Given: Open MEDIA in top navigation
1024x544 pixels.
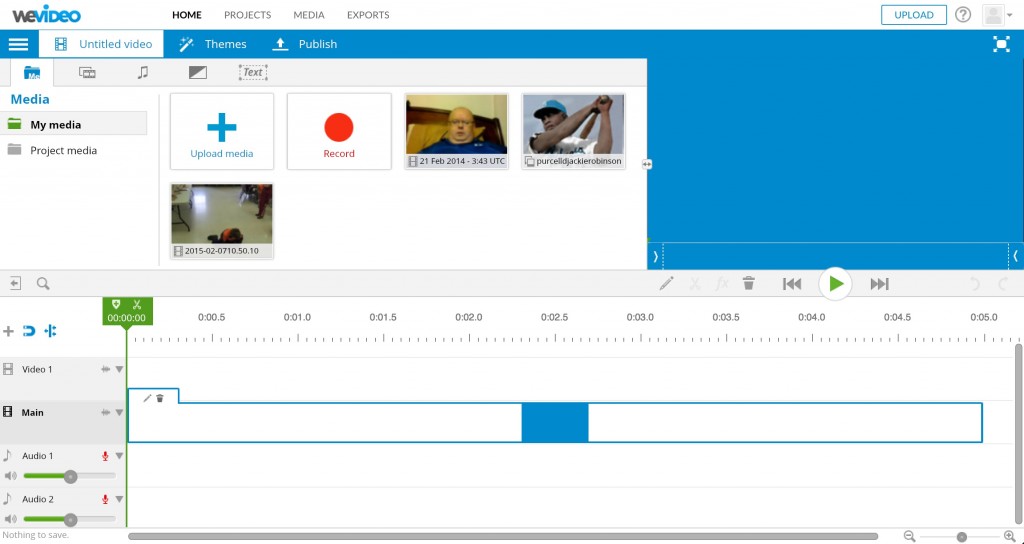Looking at the screenshot, I should (309, 15).
